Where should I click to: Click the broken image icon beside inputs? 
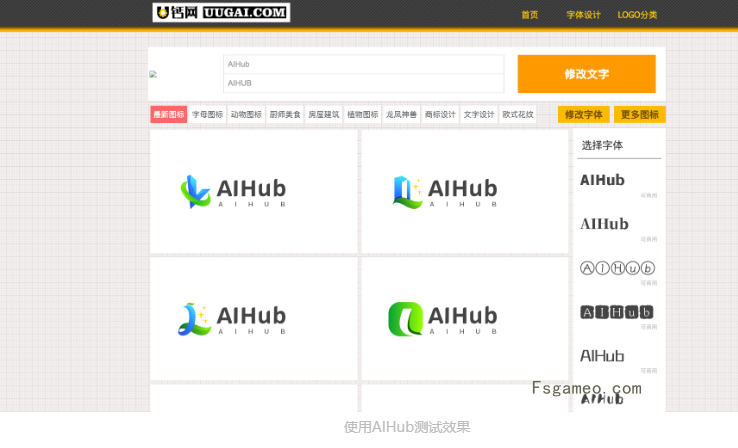pos(153,74)
